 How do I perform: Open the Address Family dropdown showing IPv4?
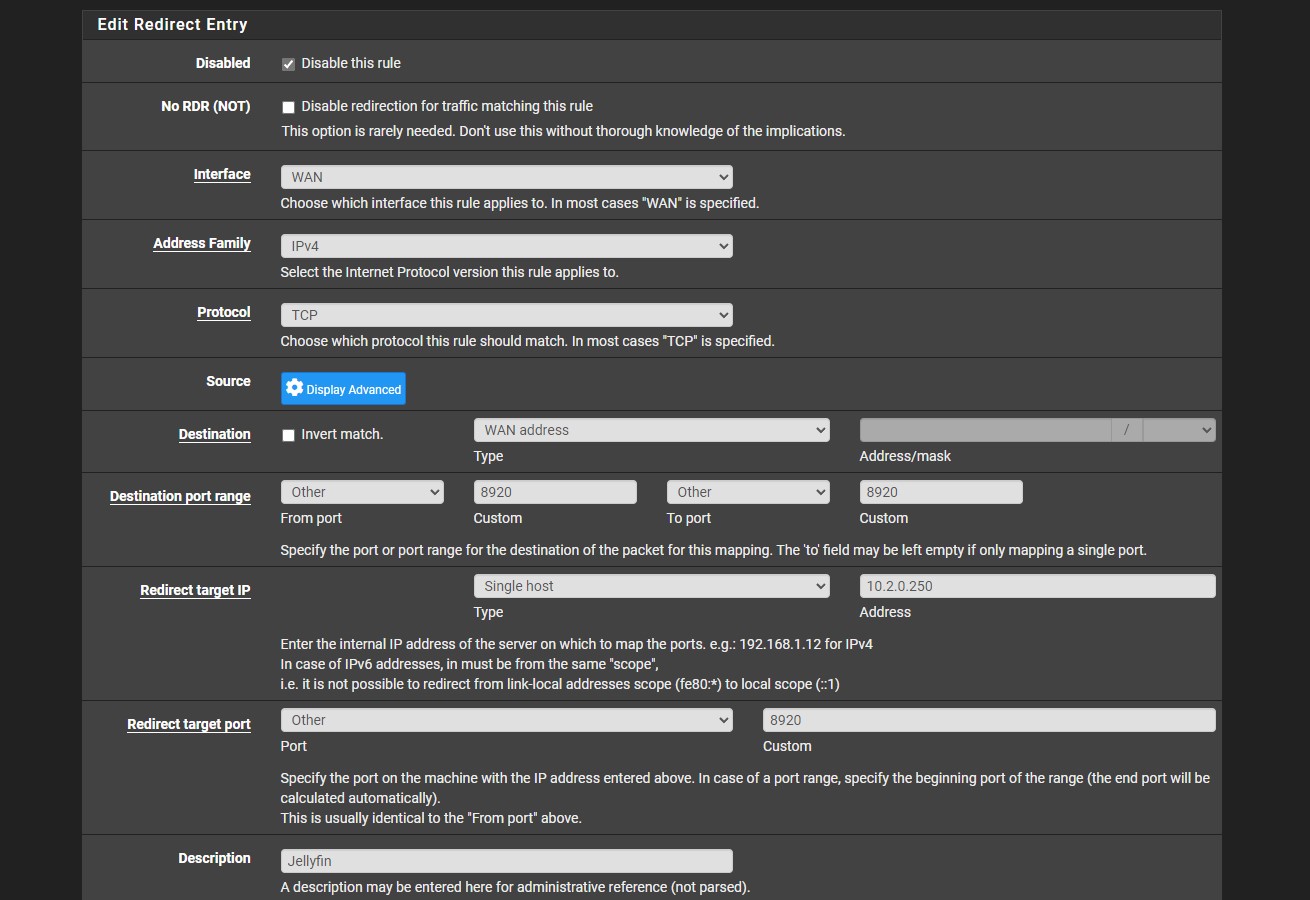506,246
